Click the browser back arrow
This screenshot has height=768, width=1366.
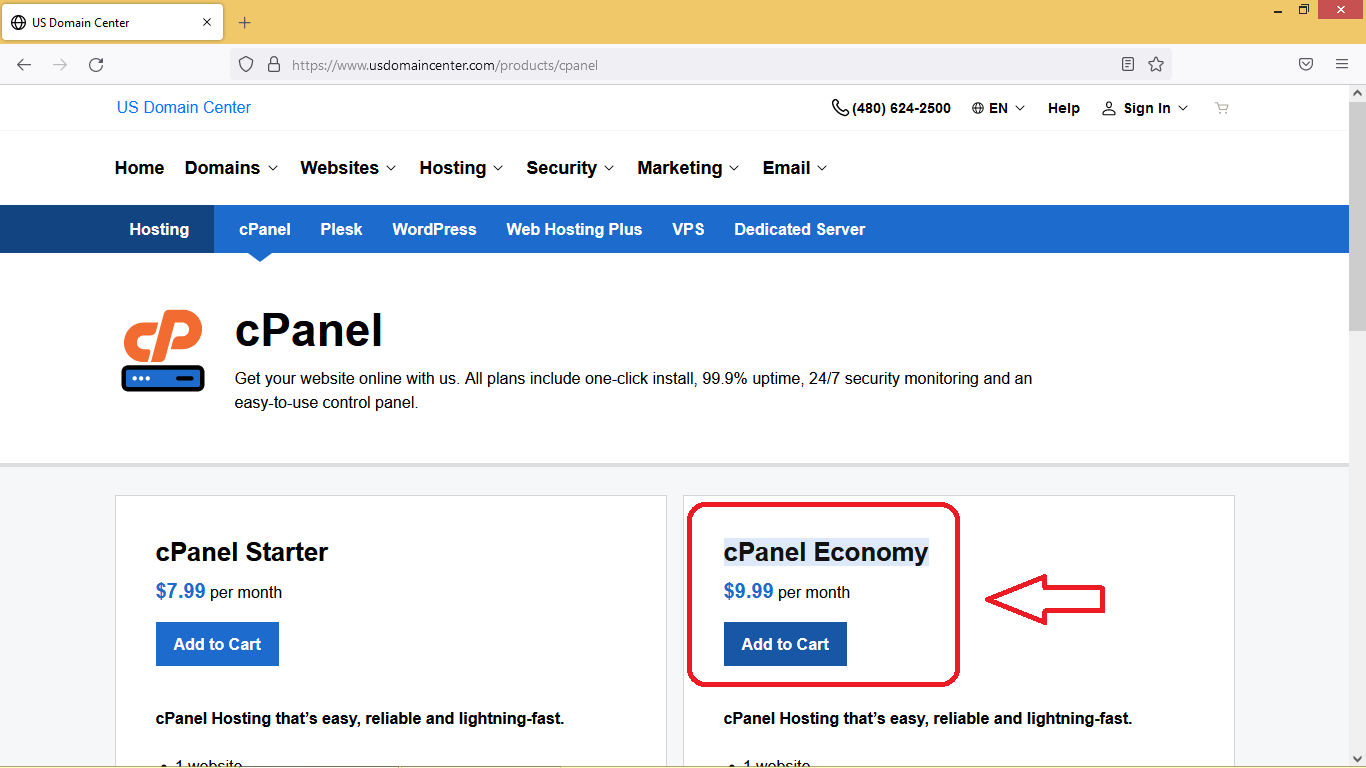(x=24, y=64)
